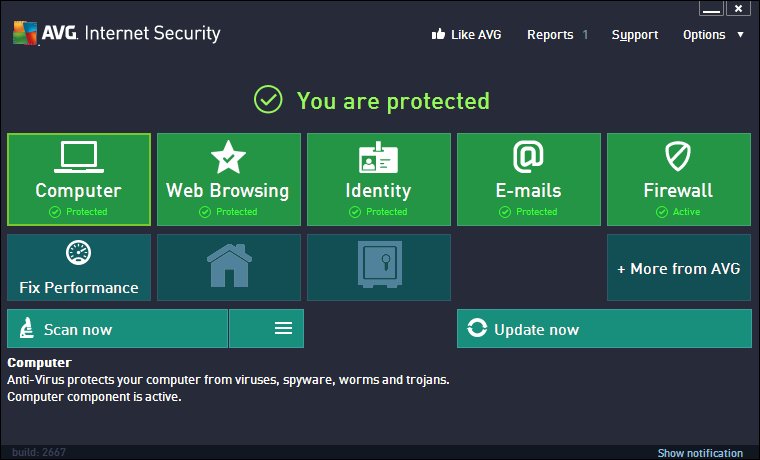Open scan options hamburger menu
Viewport: 760px width, 460px height.
coord(267,329)
